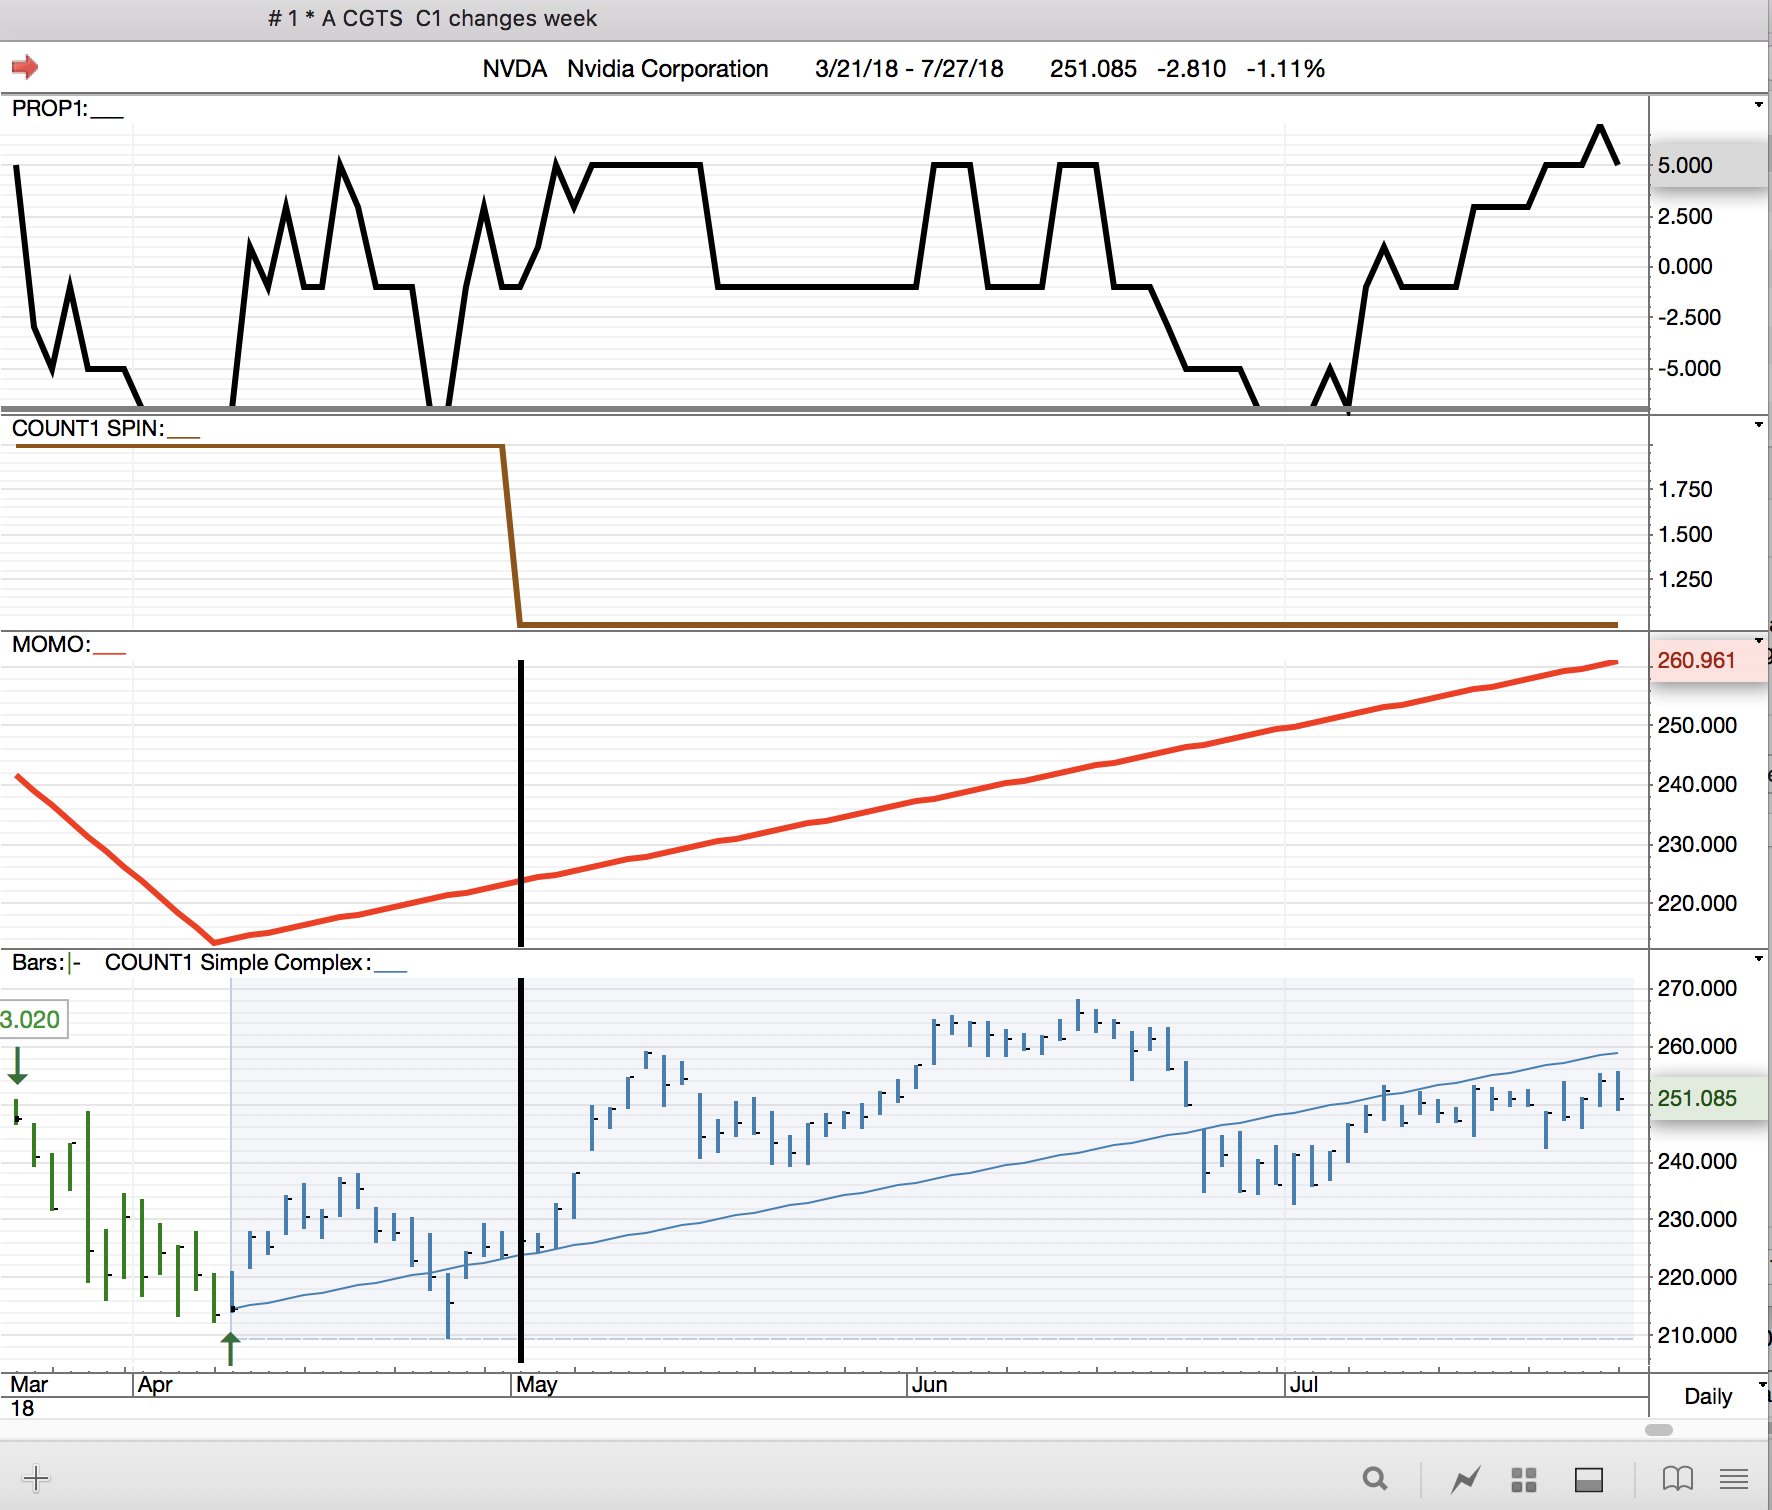
Task: Click the date range 3/21/18 - 7/27/18
Action: point(909,68)
